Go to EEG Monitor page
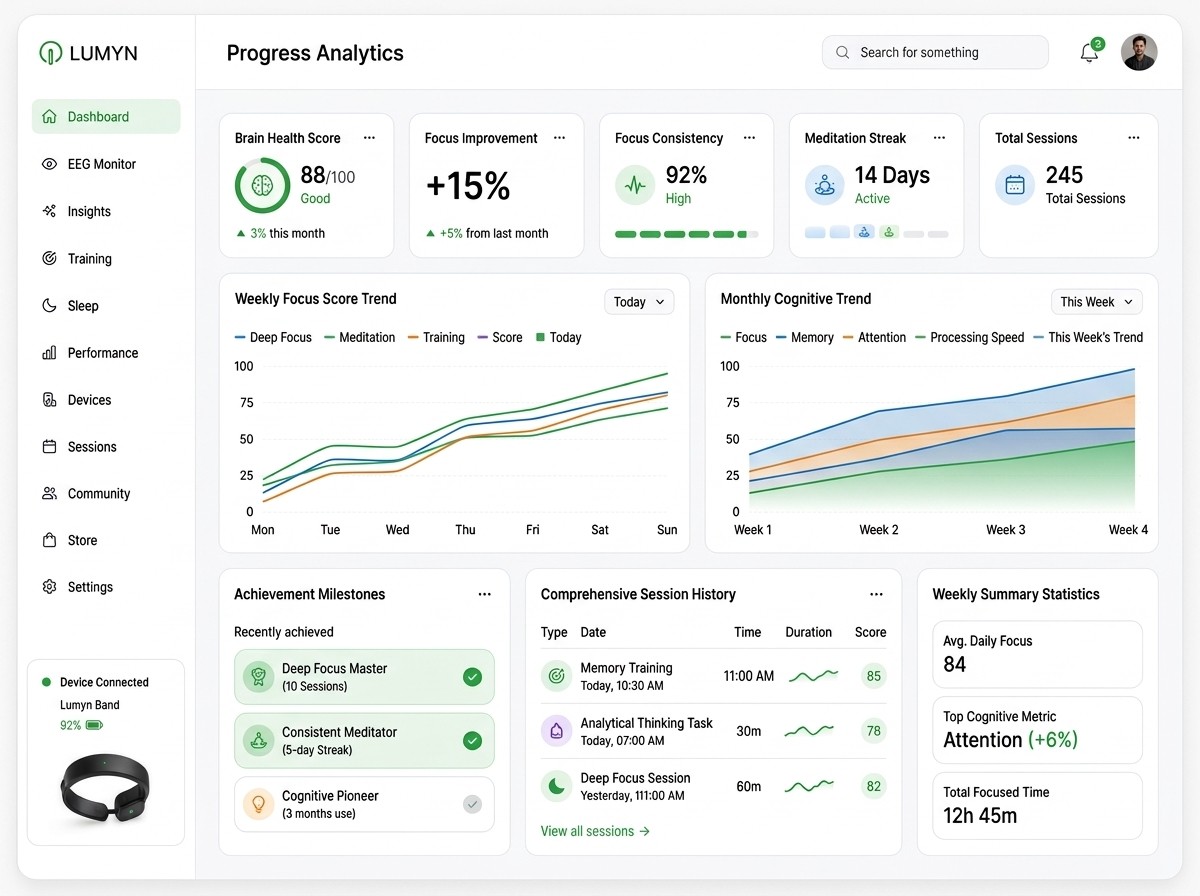1200x896 pixels. point(106,164)
